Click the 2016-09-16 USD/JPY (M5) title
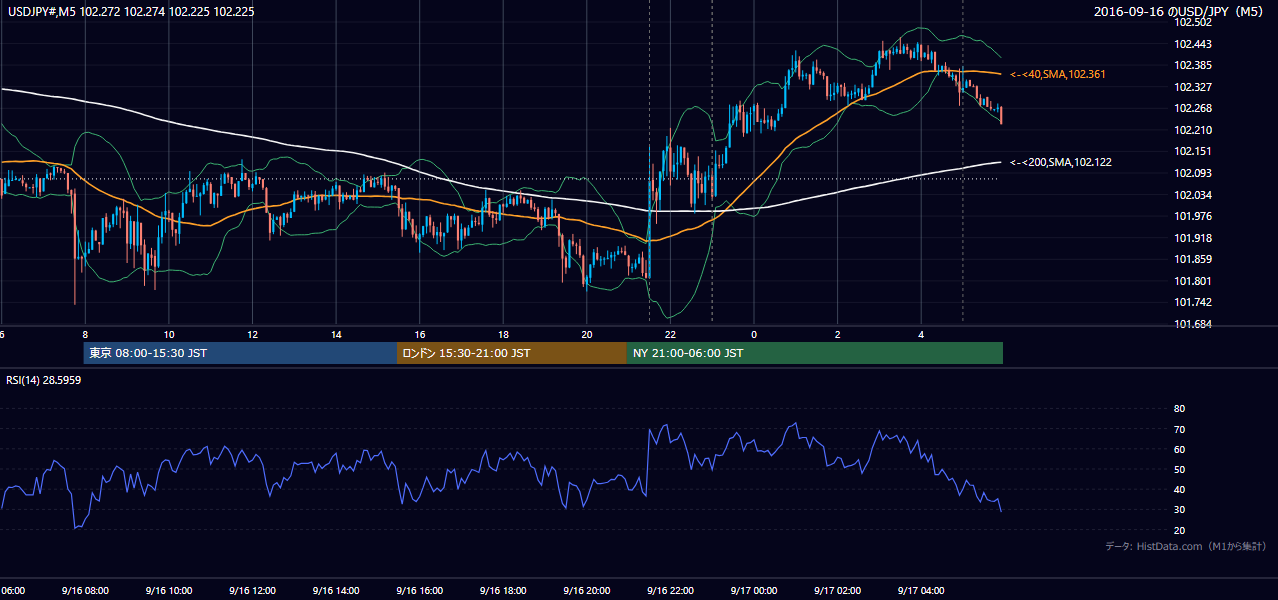1278x600 pixels. pos(1180,12)
